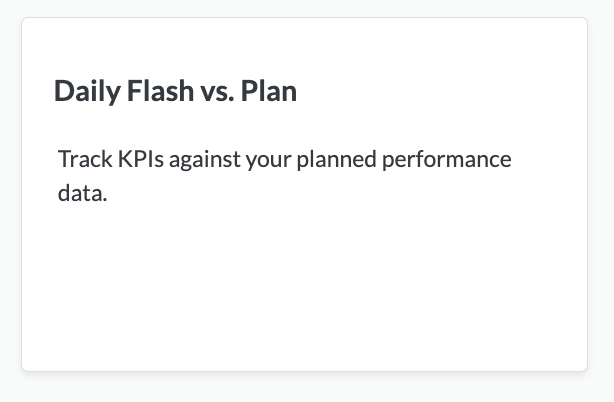
Task: Click "data." on the description's second line
Action: pos(82,193)
